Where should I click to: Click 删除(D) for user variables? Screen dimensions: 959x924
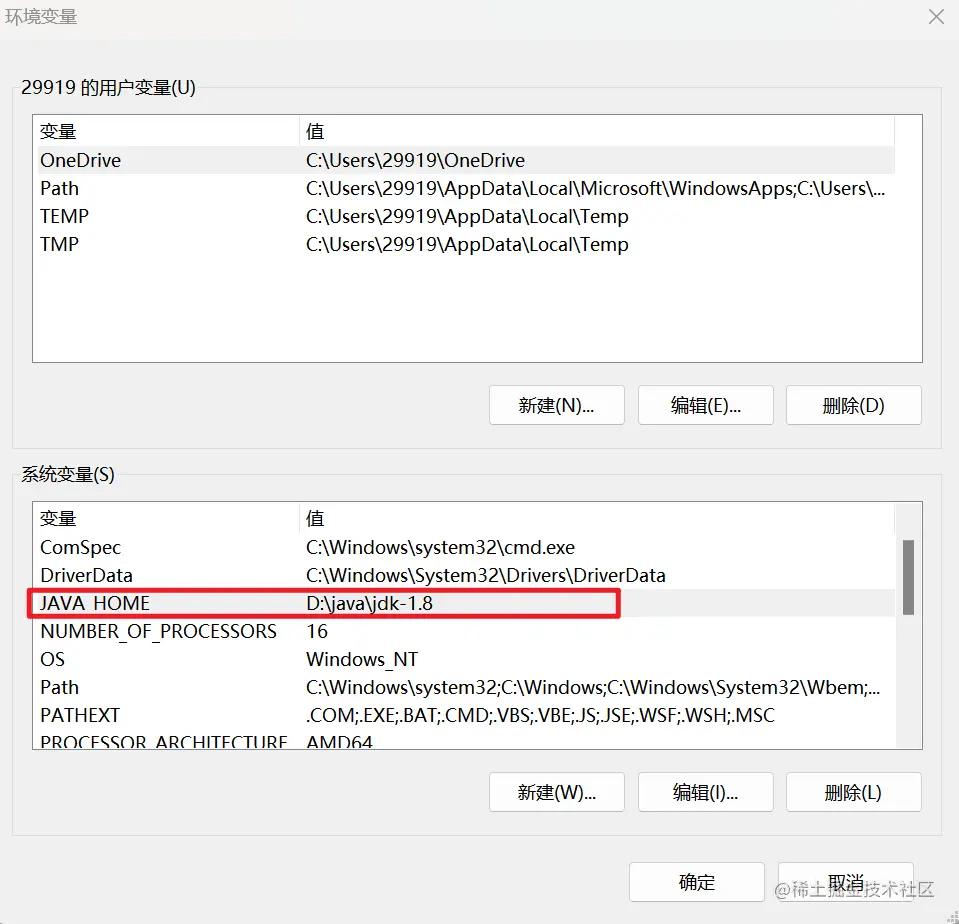[853, 405]
